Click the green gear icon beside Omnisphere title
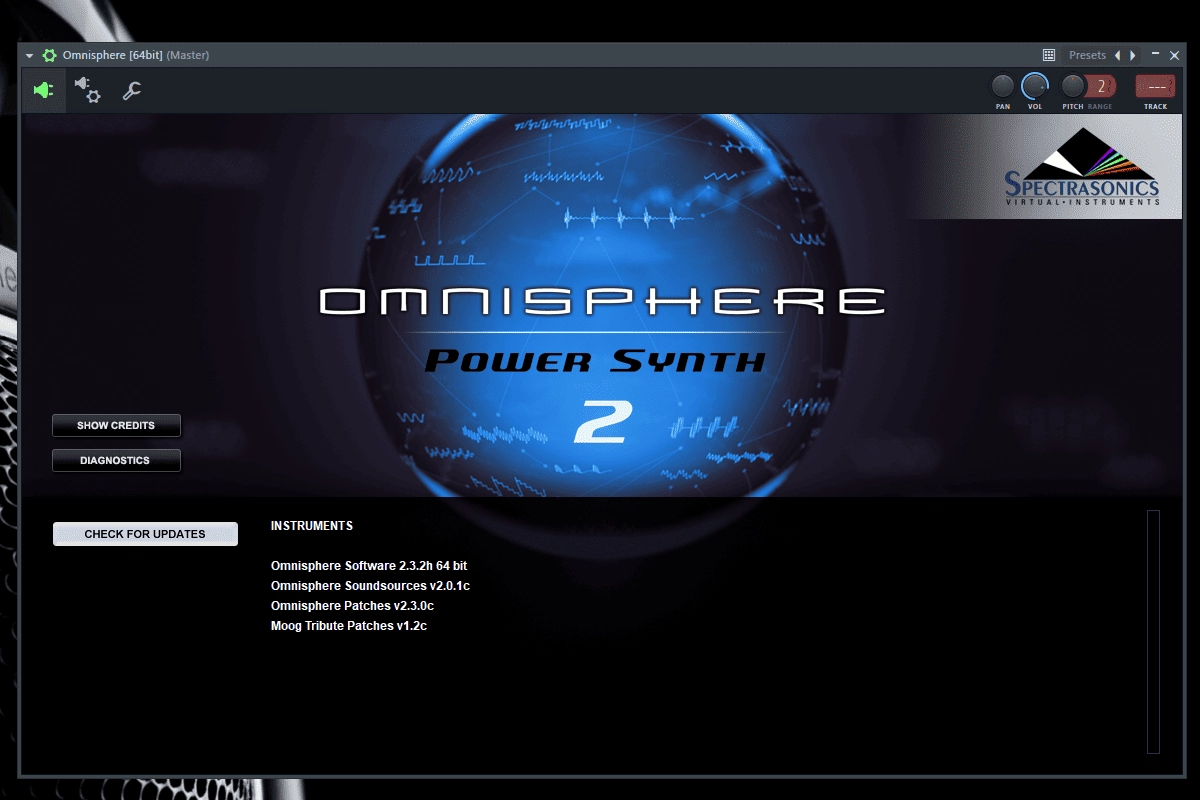This screenshot has width=1200, height=800. pos(49,55)
